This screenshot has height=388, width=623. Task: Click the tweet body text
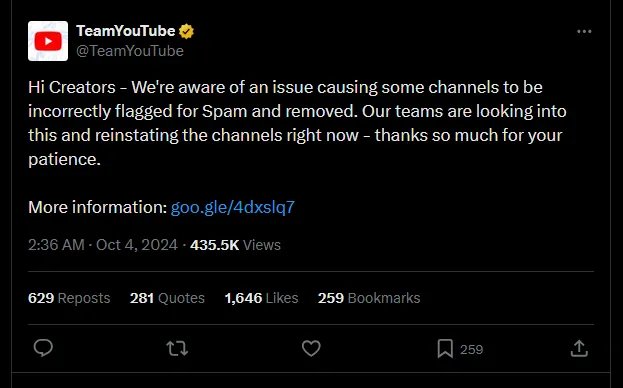[x=297, y=123]
